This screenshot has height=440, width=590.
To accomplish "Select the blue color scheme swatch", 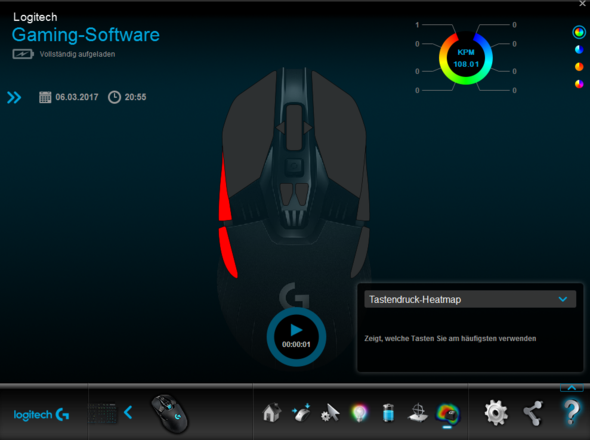I will pyautogui.click(x=579, y=50).
